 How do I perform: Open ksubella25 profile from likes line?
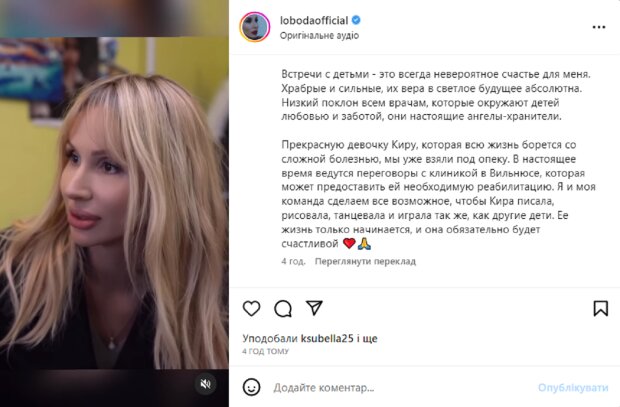[x=327, y=339]
